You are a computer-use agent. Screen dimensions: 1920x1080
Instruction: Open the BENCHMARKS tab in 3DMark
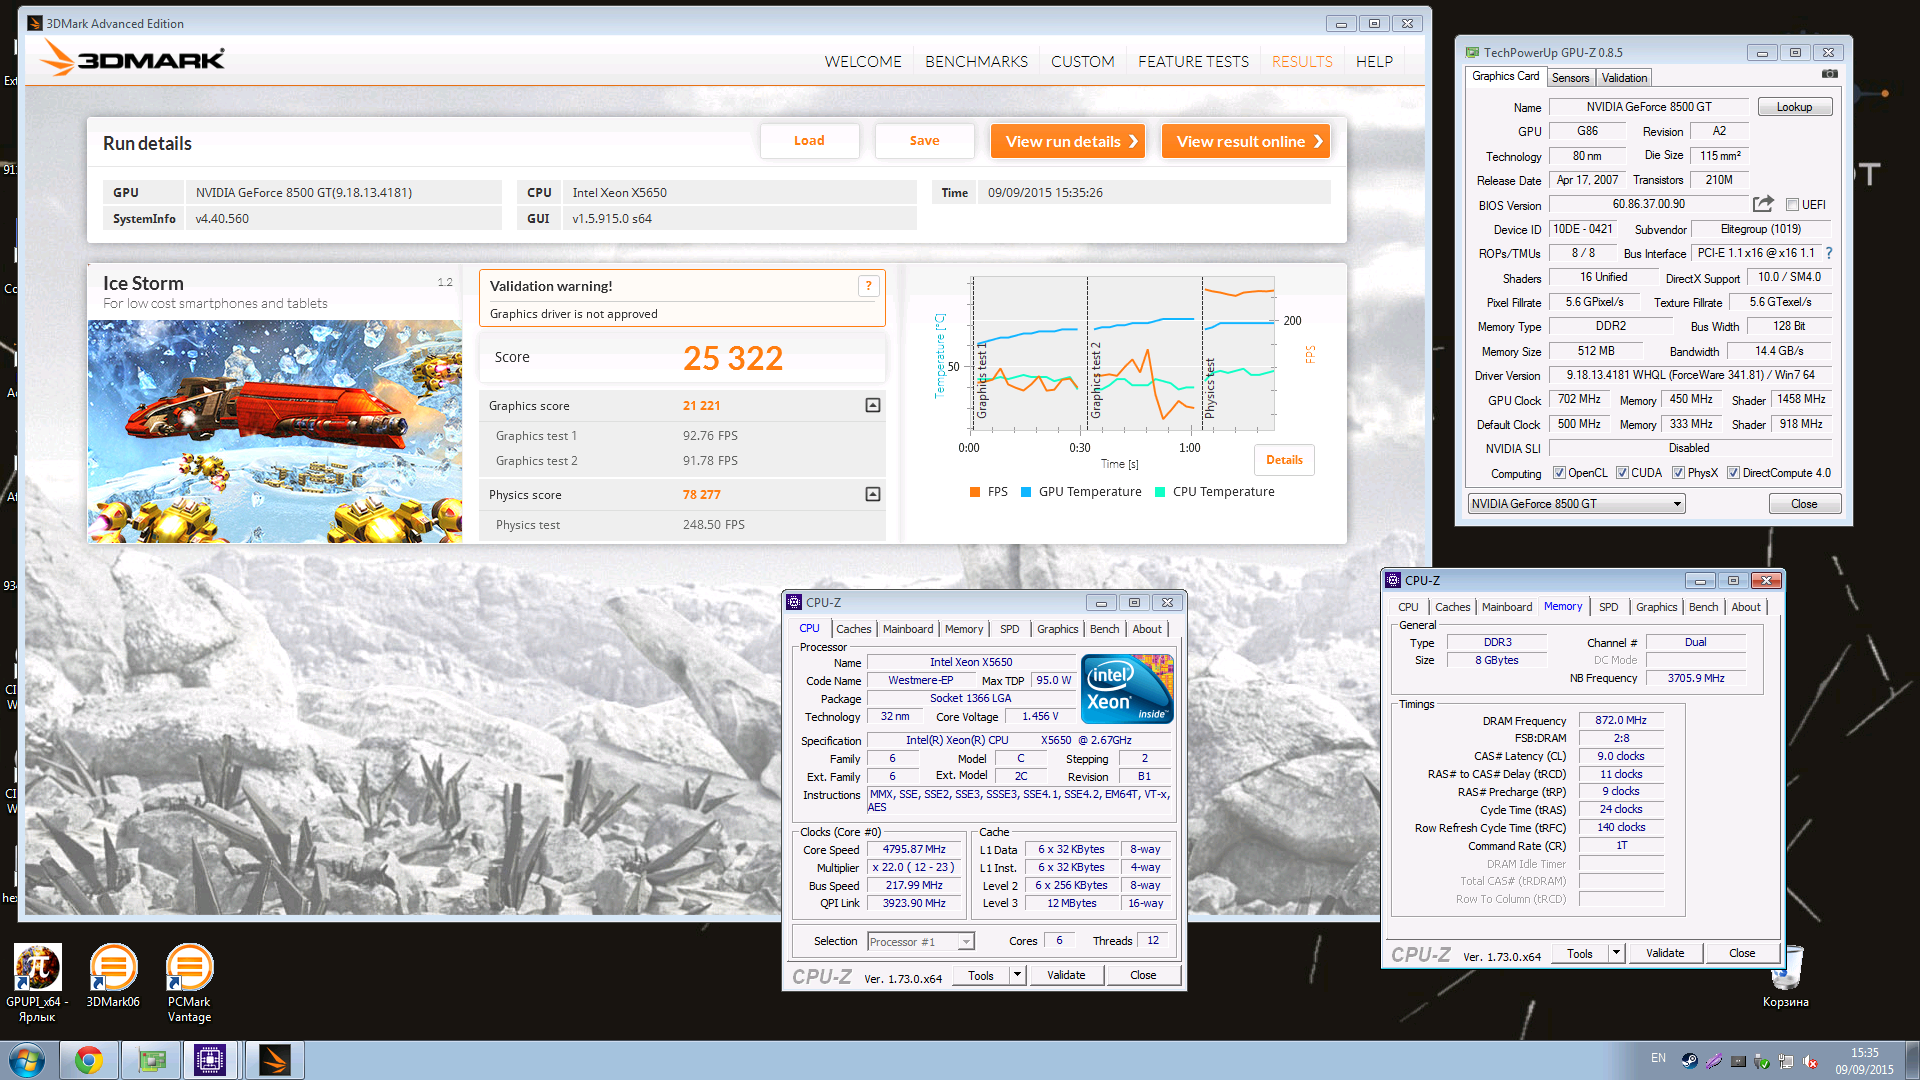(x=976, y=62)
